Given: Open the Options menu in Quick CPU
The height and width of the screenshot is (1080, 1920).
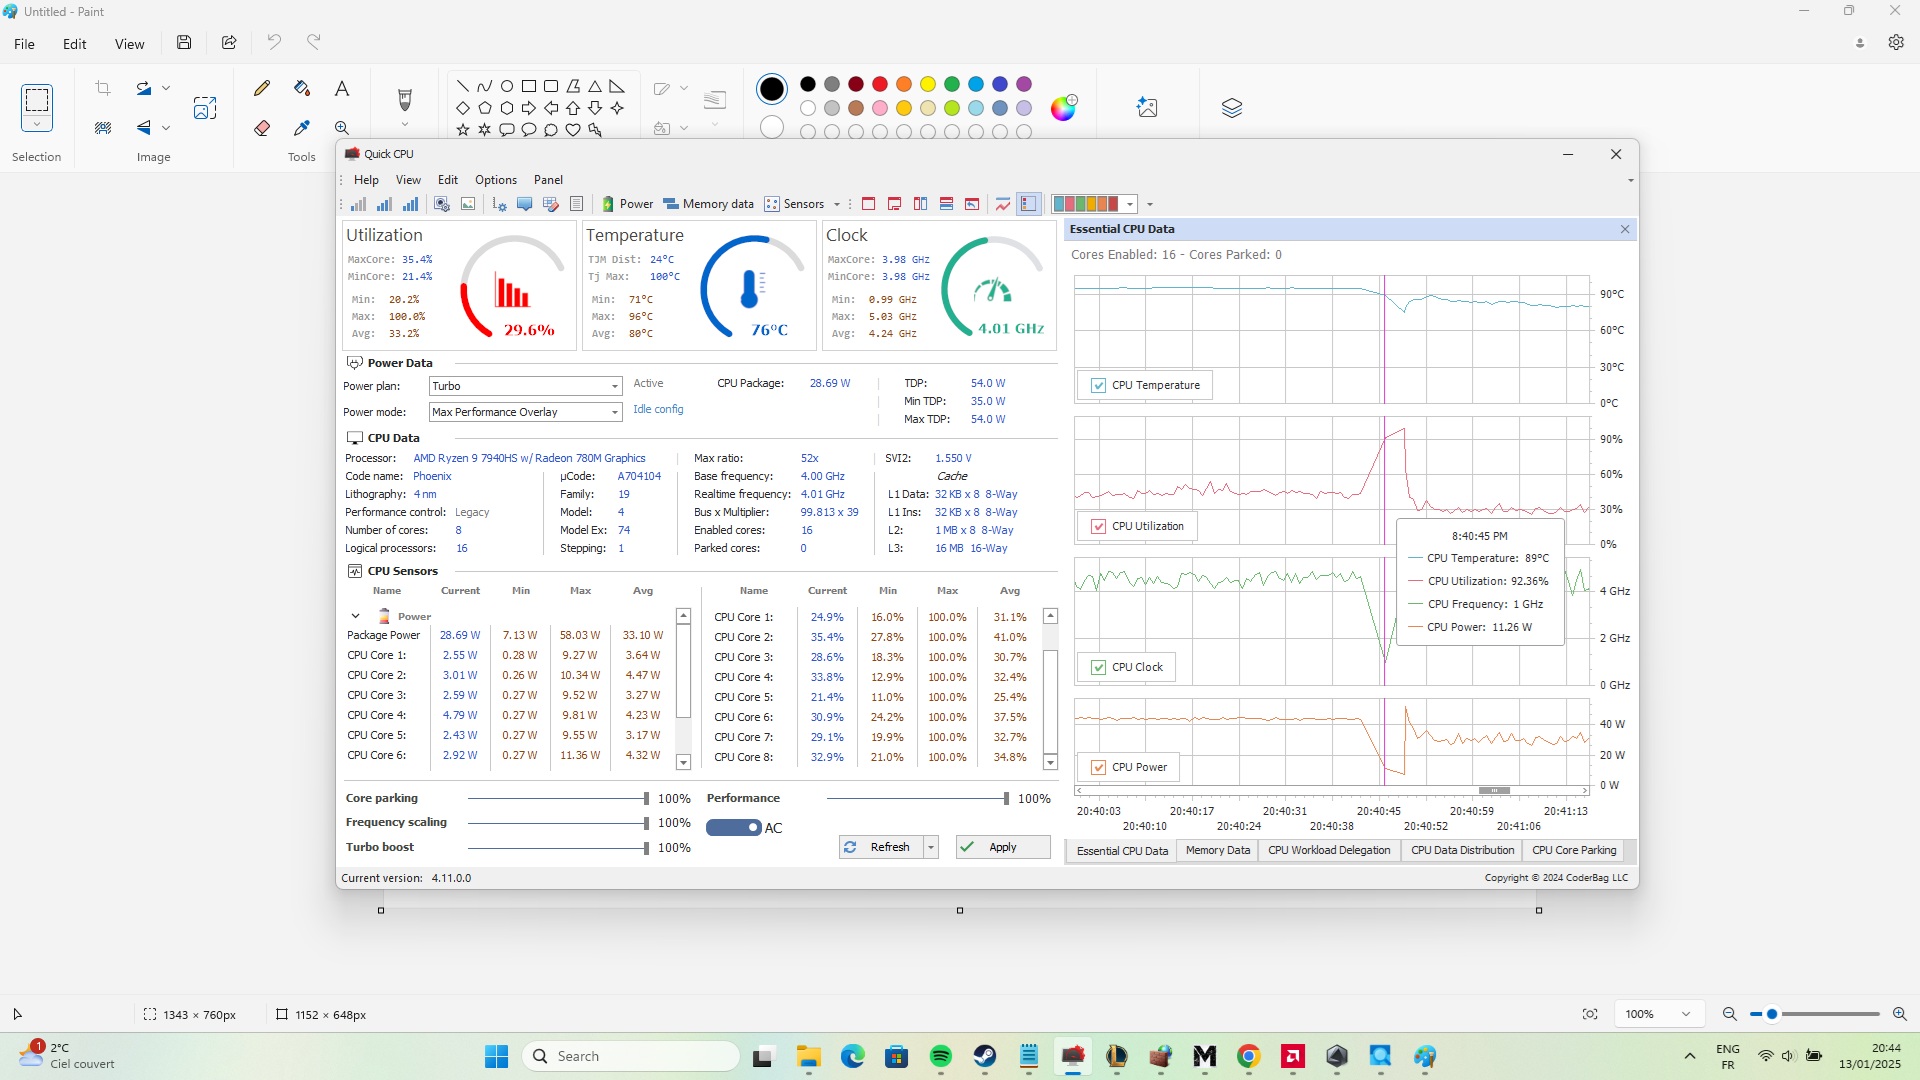Looking at the screenshot, I should 496,180.
